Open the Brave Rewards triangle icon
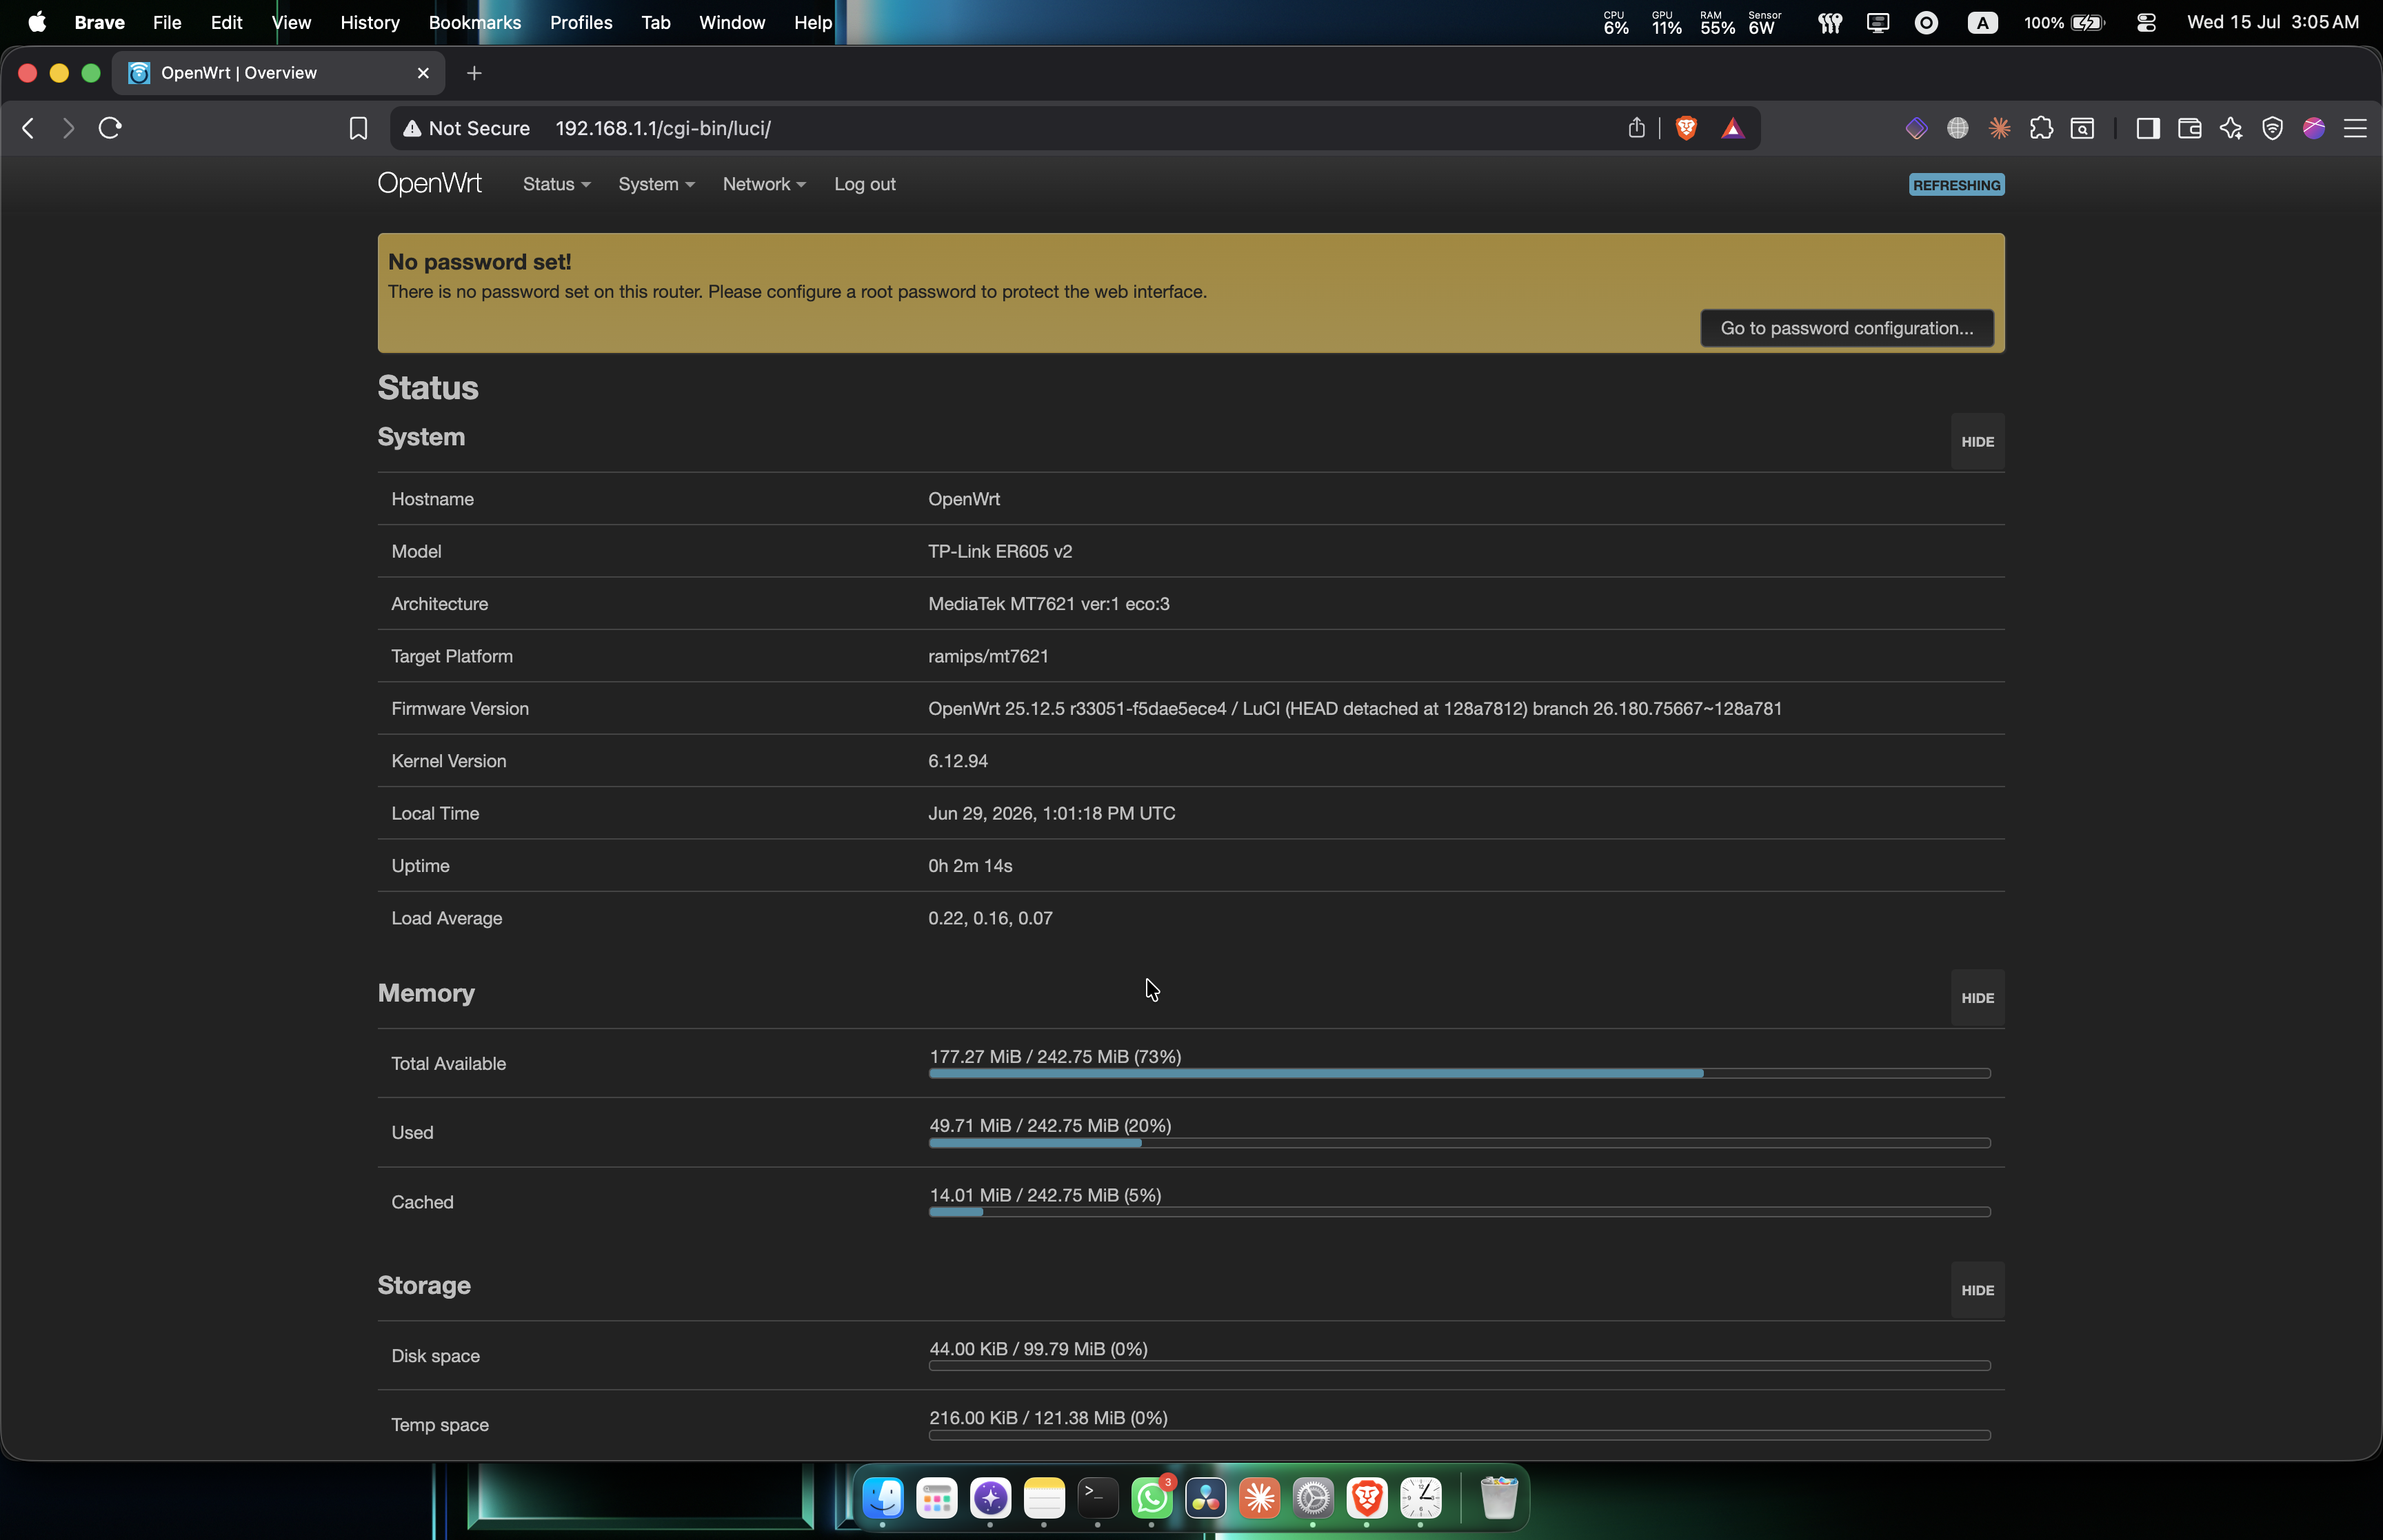Image resolution: width=2383 pixels, height=1540 pixels. coord(1732,128)
